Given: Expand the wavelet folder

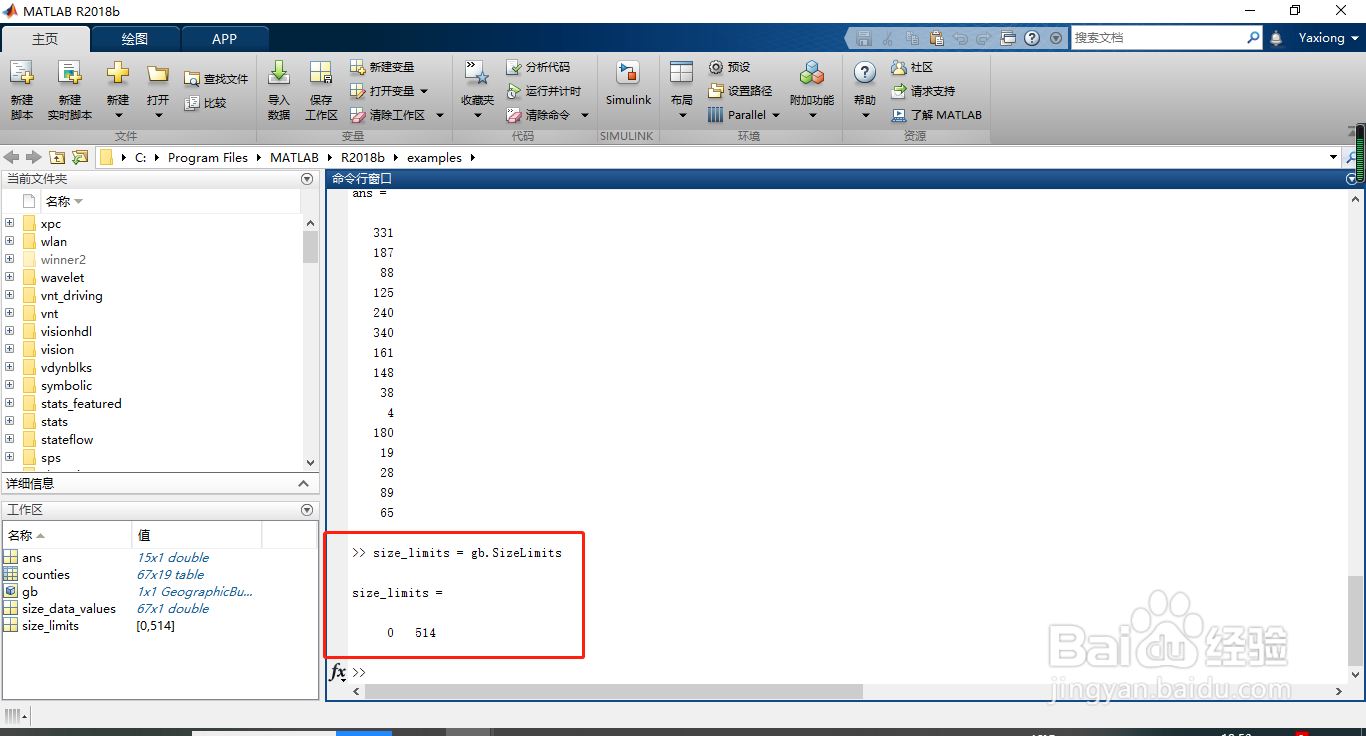Looking at the screenshot, I should coord(9,277).
